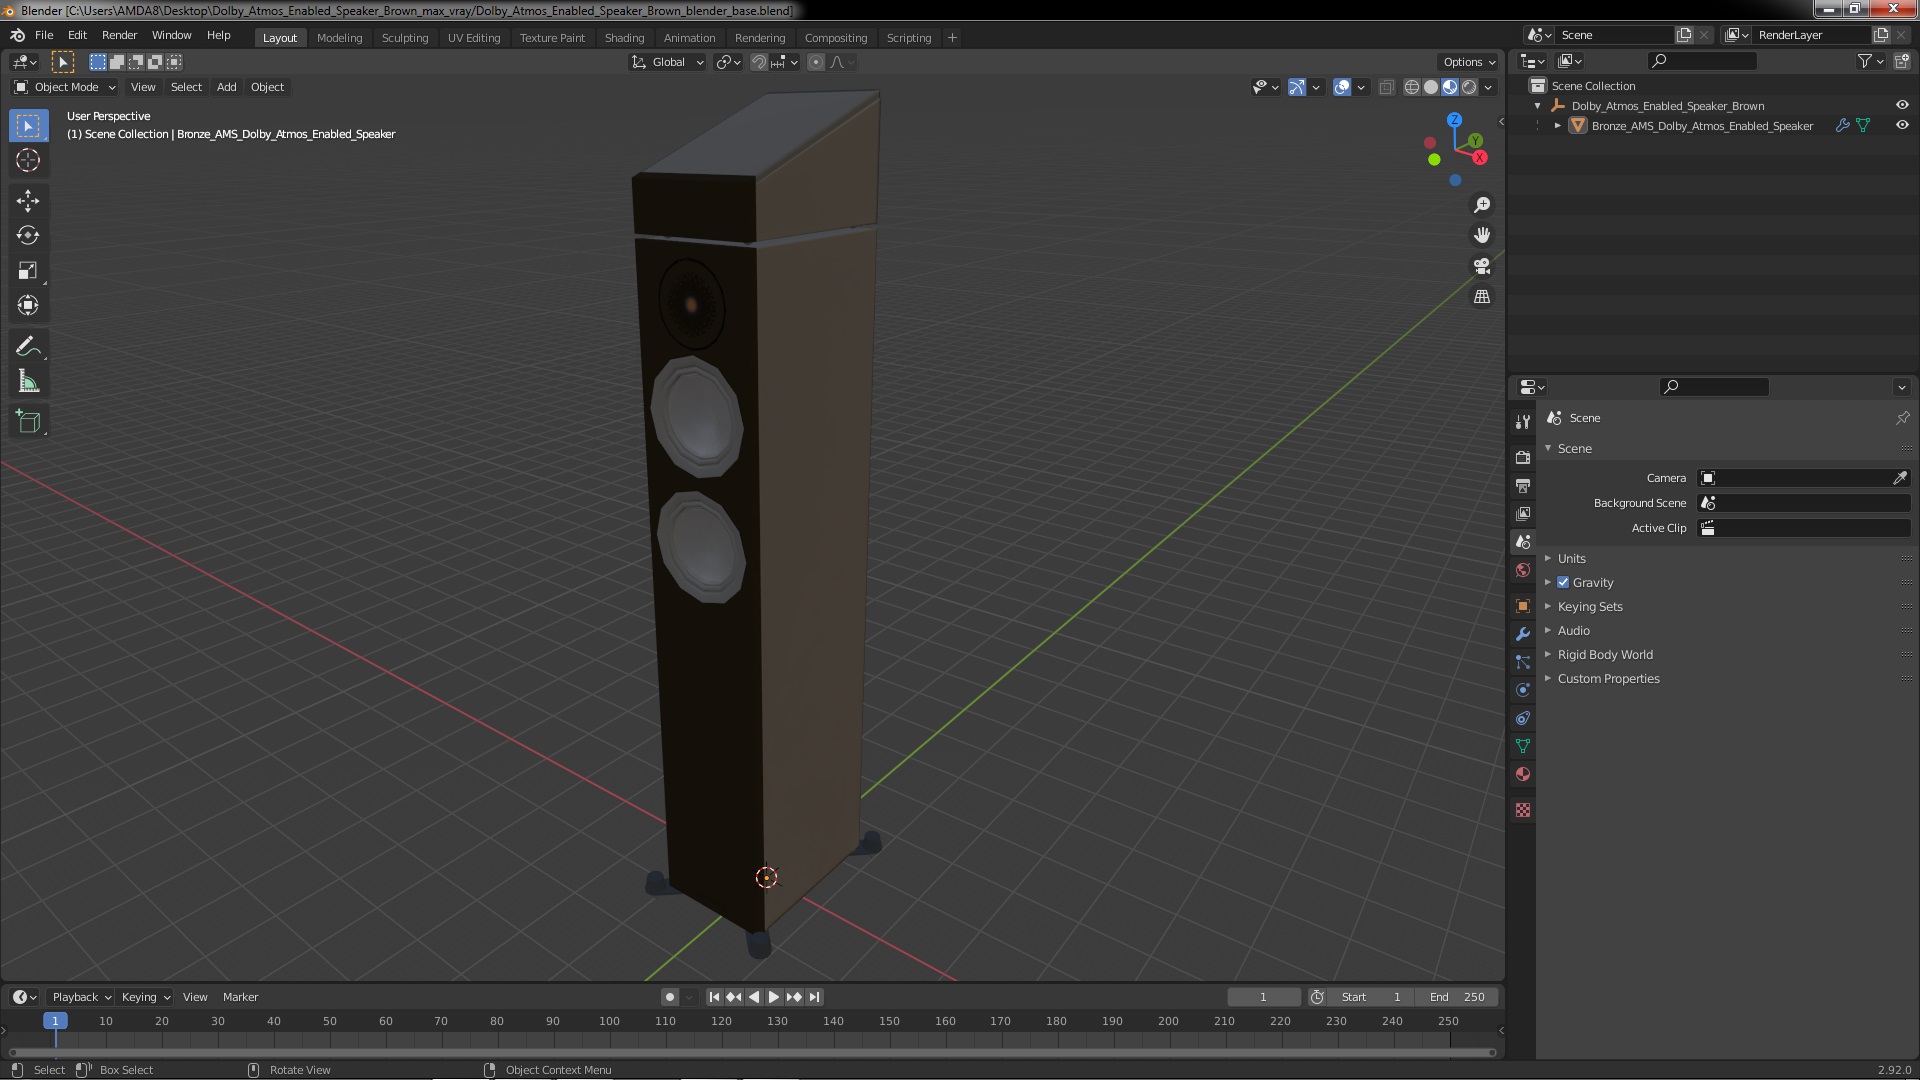The height and width of the screenshot is (1080, 1920).
Task: Open the Material properties tab
Action: [x=1523, y=774]
